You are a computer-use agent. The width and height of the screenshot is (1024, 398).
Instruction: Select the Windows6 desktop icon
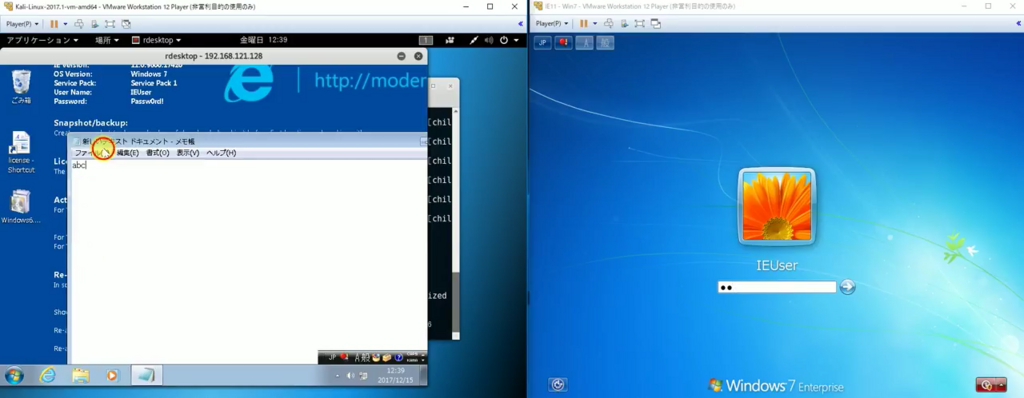[21, 207]
